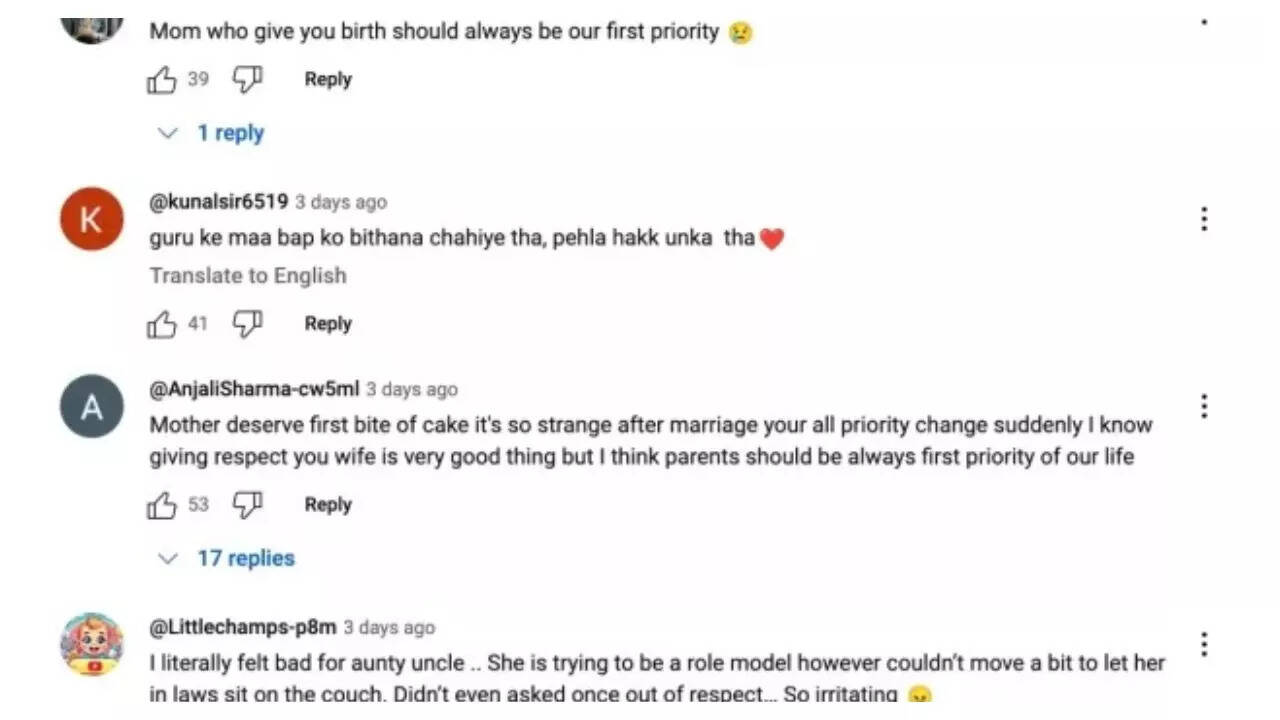The image size is (1280, 720).
Task: Like the comment with 39 likes
Action: coord(162,80)
